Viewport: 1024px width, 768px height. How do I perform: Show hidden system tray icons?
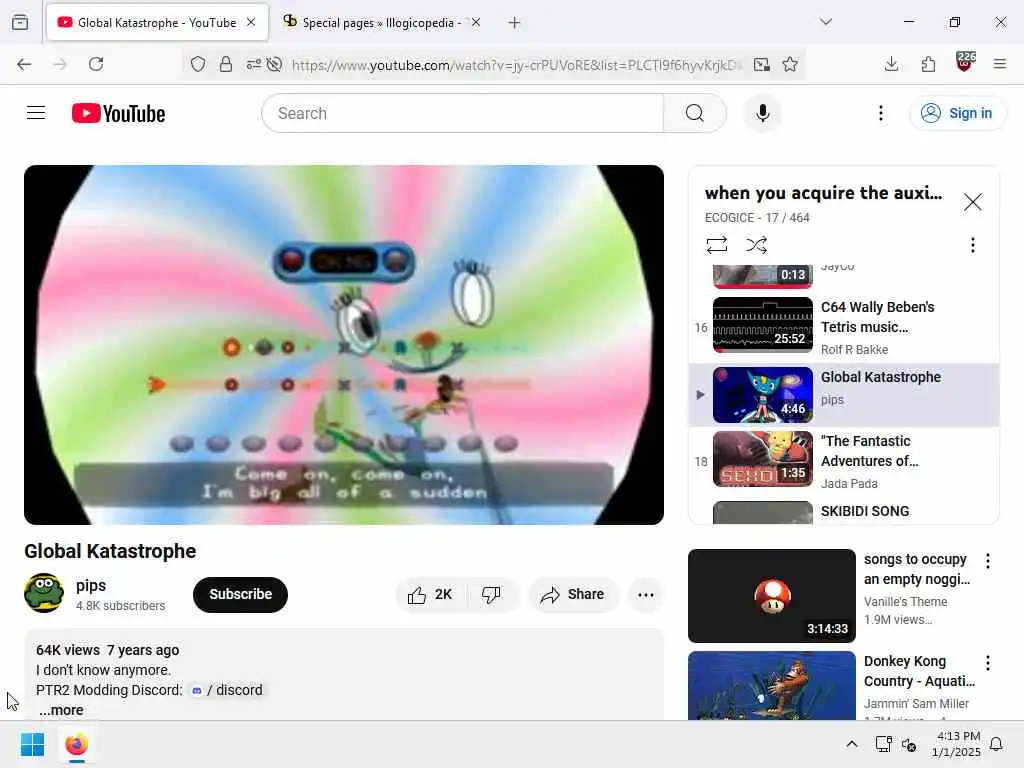[x=852, y=744]
